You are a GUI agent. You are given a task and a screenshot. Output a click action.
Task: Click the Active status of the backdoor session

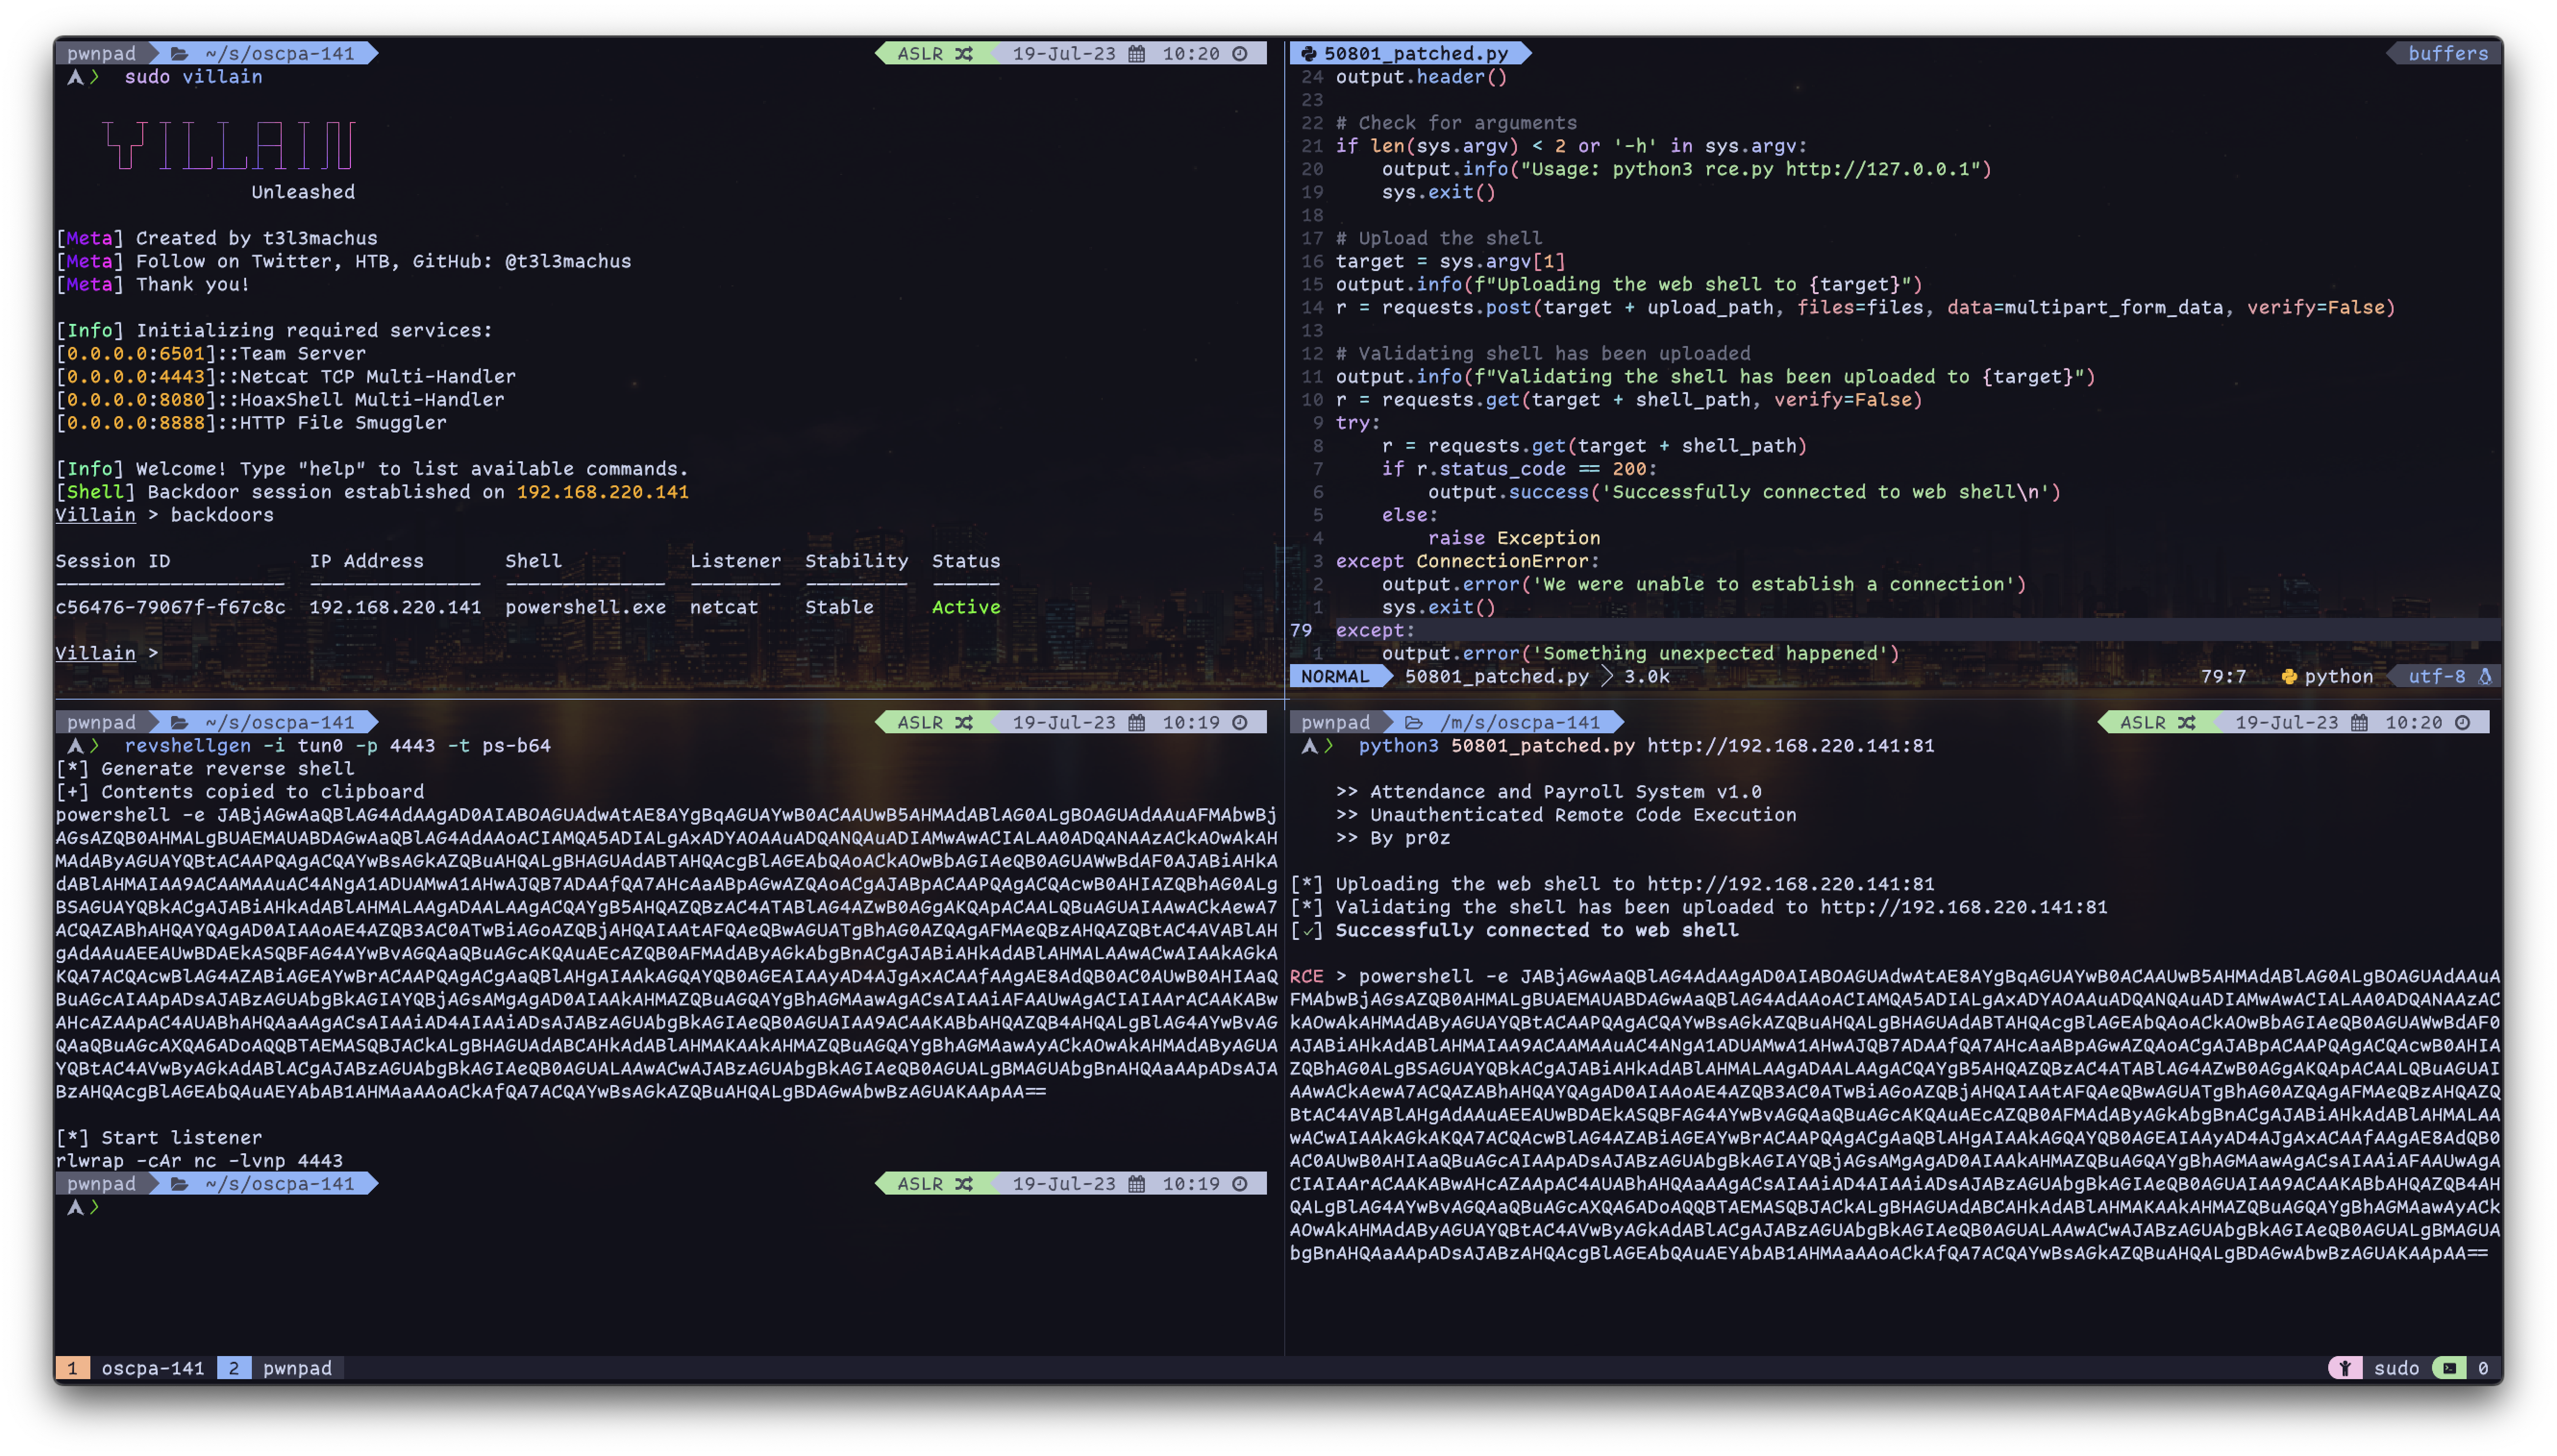(x=965, y=608)
